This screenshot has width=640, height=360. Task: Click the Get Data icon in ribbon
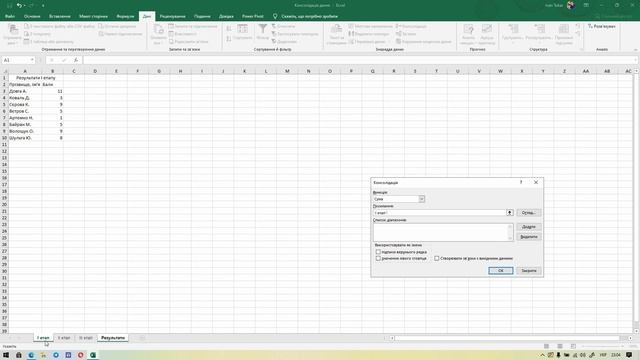point(13,34)
